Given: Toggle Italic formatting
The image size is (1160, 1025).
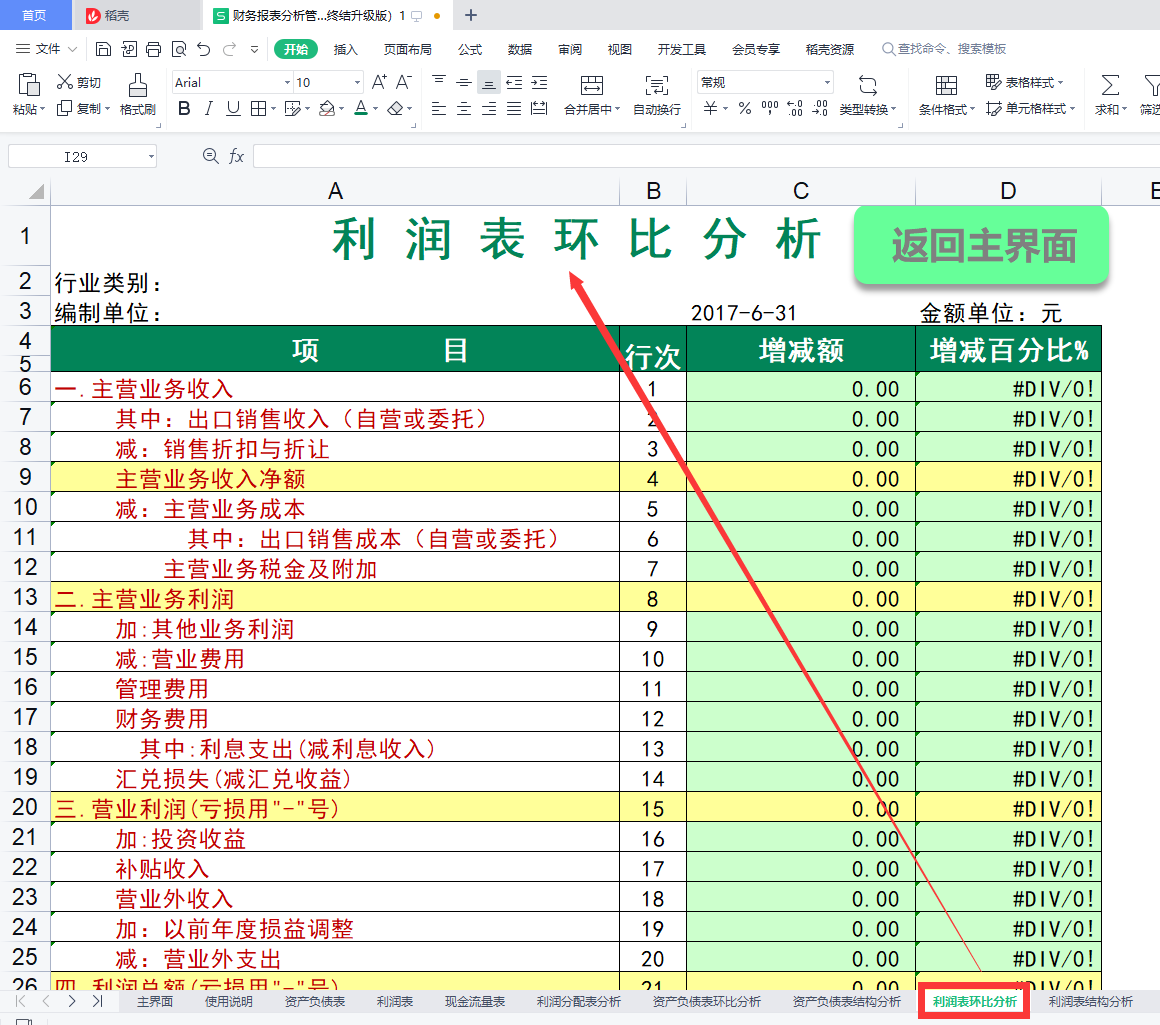Looking at the screenshot, I should [209, 109].
